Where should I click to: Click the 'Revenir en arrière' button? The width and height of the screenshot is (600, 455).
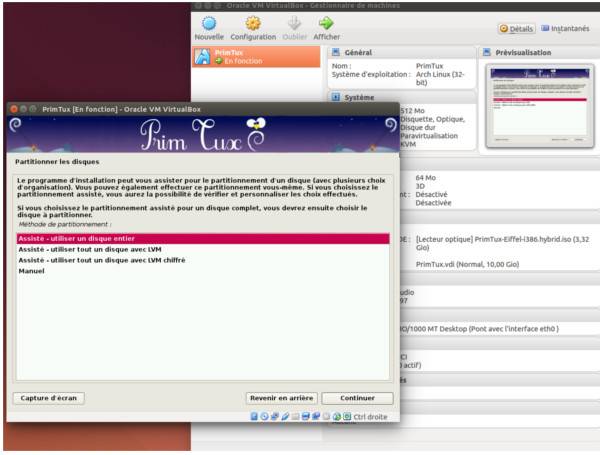coord(282,398)
